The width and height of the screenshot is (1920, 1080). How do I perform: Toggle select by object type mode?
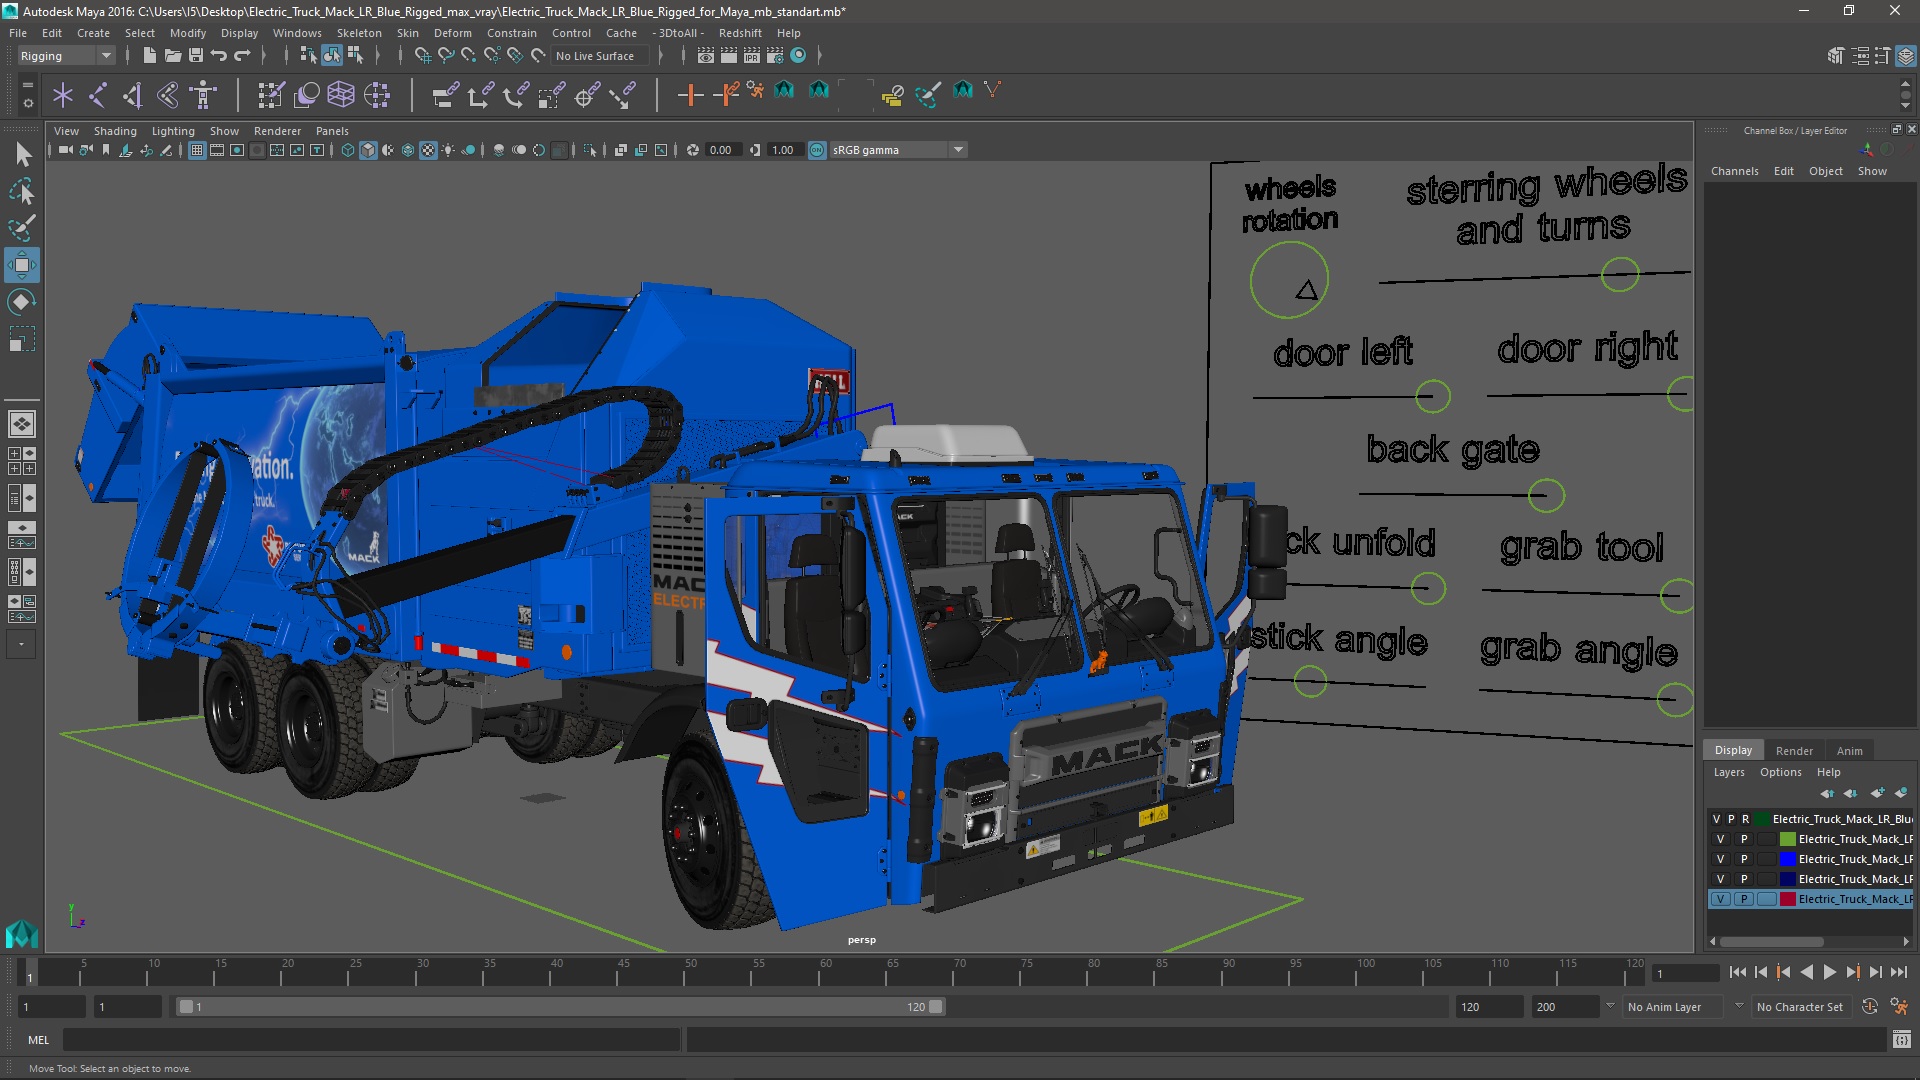(332, 56)
